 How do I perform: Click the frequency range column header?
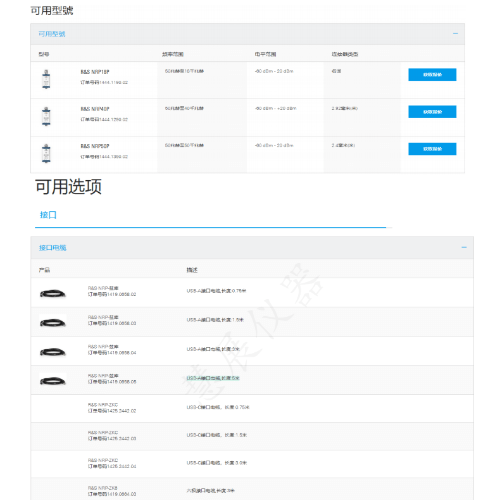click(173, 54)
